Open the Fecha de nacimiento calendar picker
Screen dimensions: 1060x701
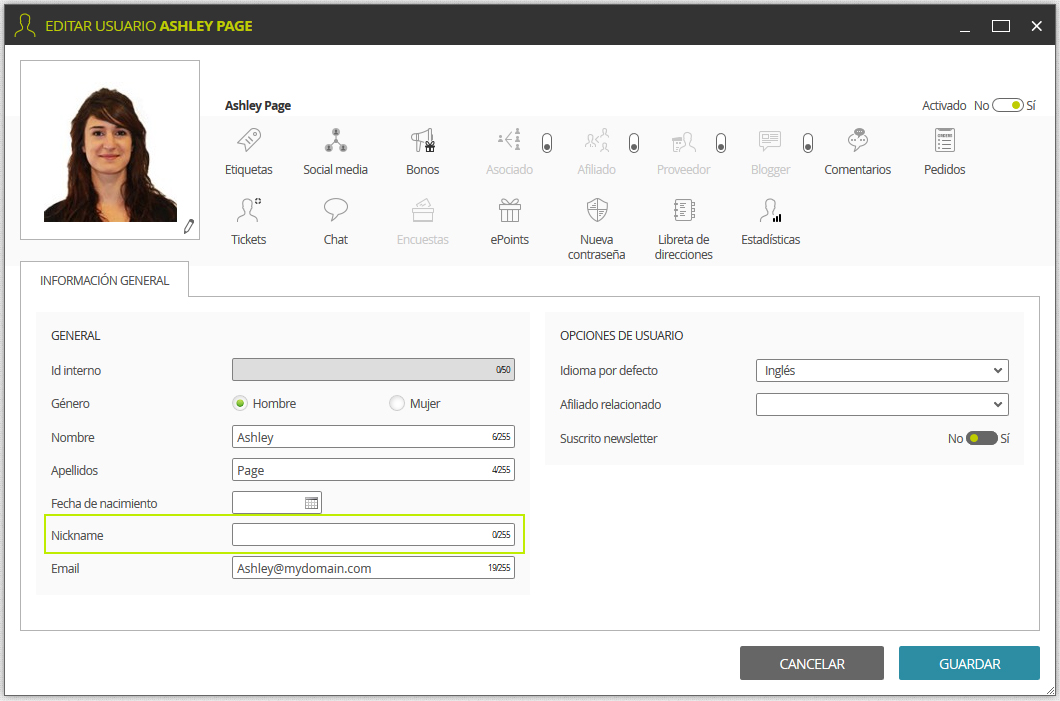click(x=311, y=503)
